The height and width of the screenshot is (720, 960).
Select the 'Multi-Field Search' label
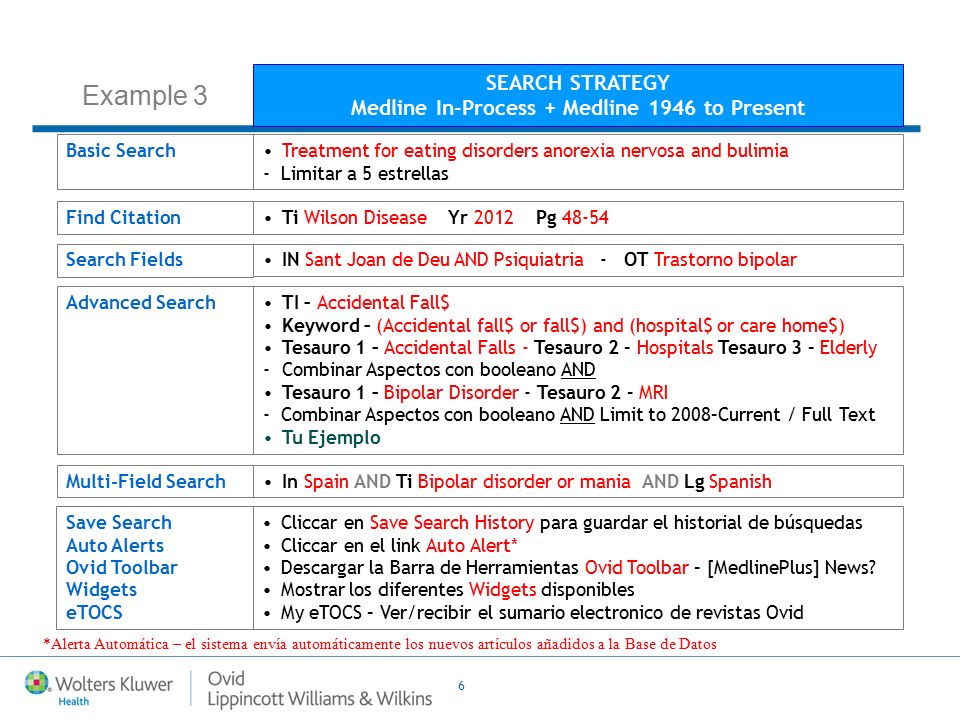click(x=146, y=481)
